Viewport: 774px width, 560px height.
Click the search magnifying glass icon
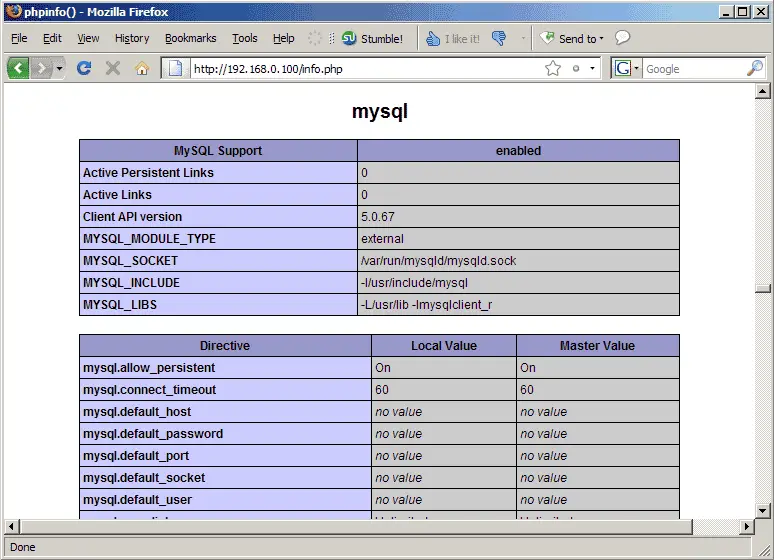pos(755,69)
